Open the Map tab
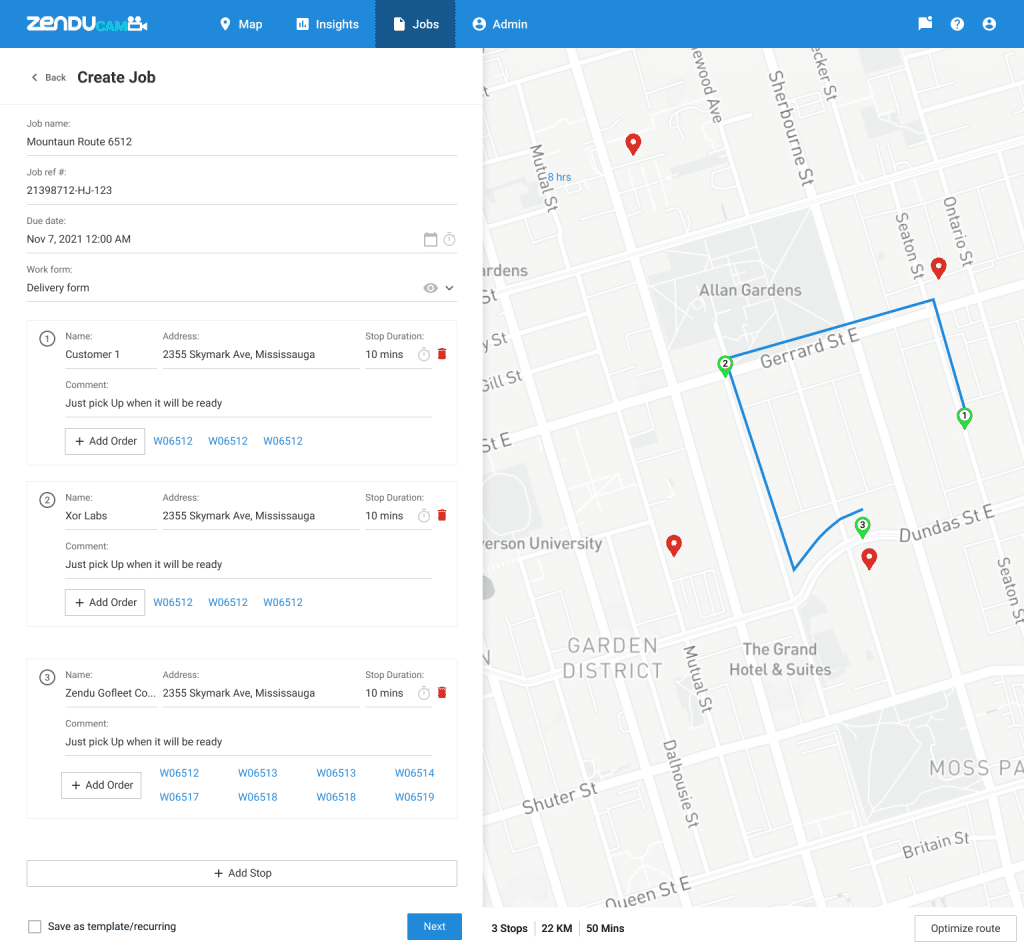Viewport: 1024px width, 950px height. tap(241, 24)
